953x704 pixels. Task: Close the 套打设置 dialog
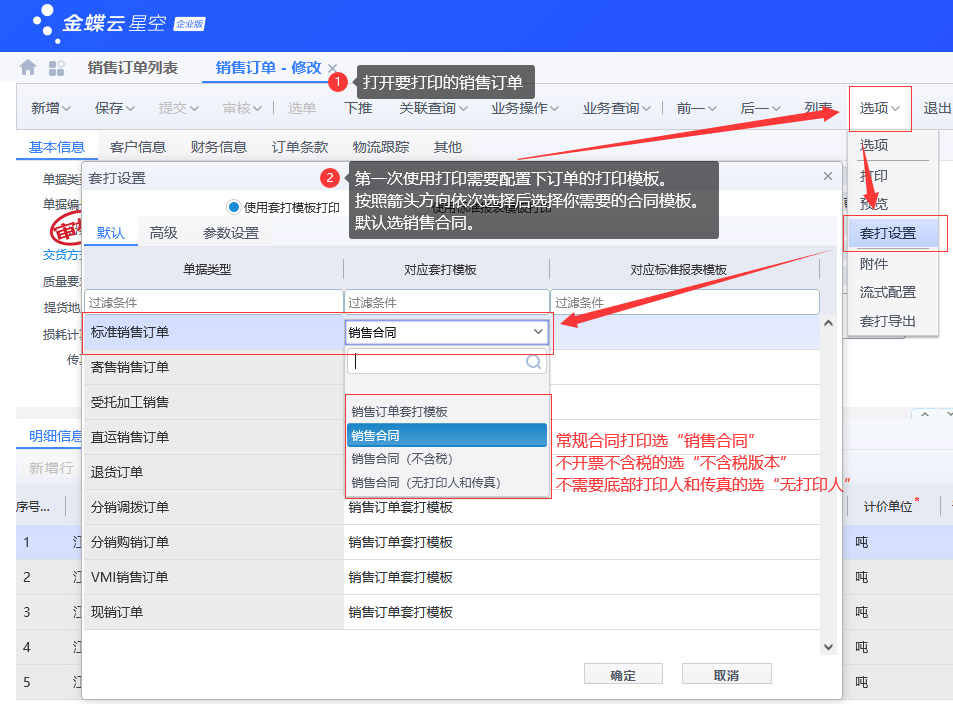[x=828, y=176]
